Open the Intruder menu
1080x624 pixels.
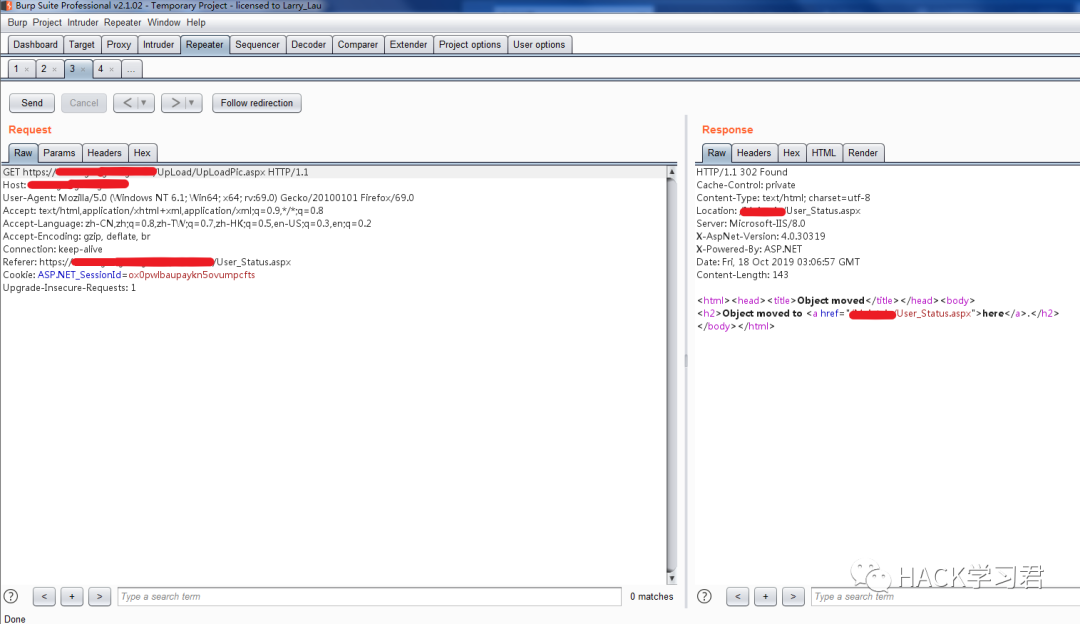[x=83, y=22]
